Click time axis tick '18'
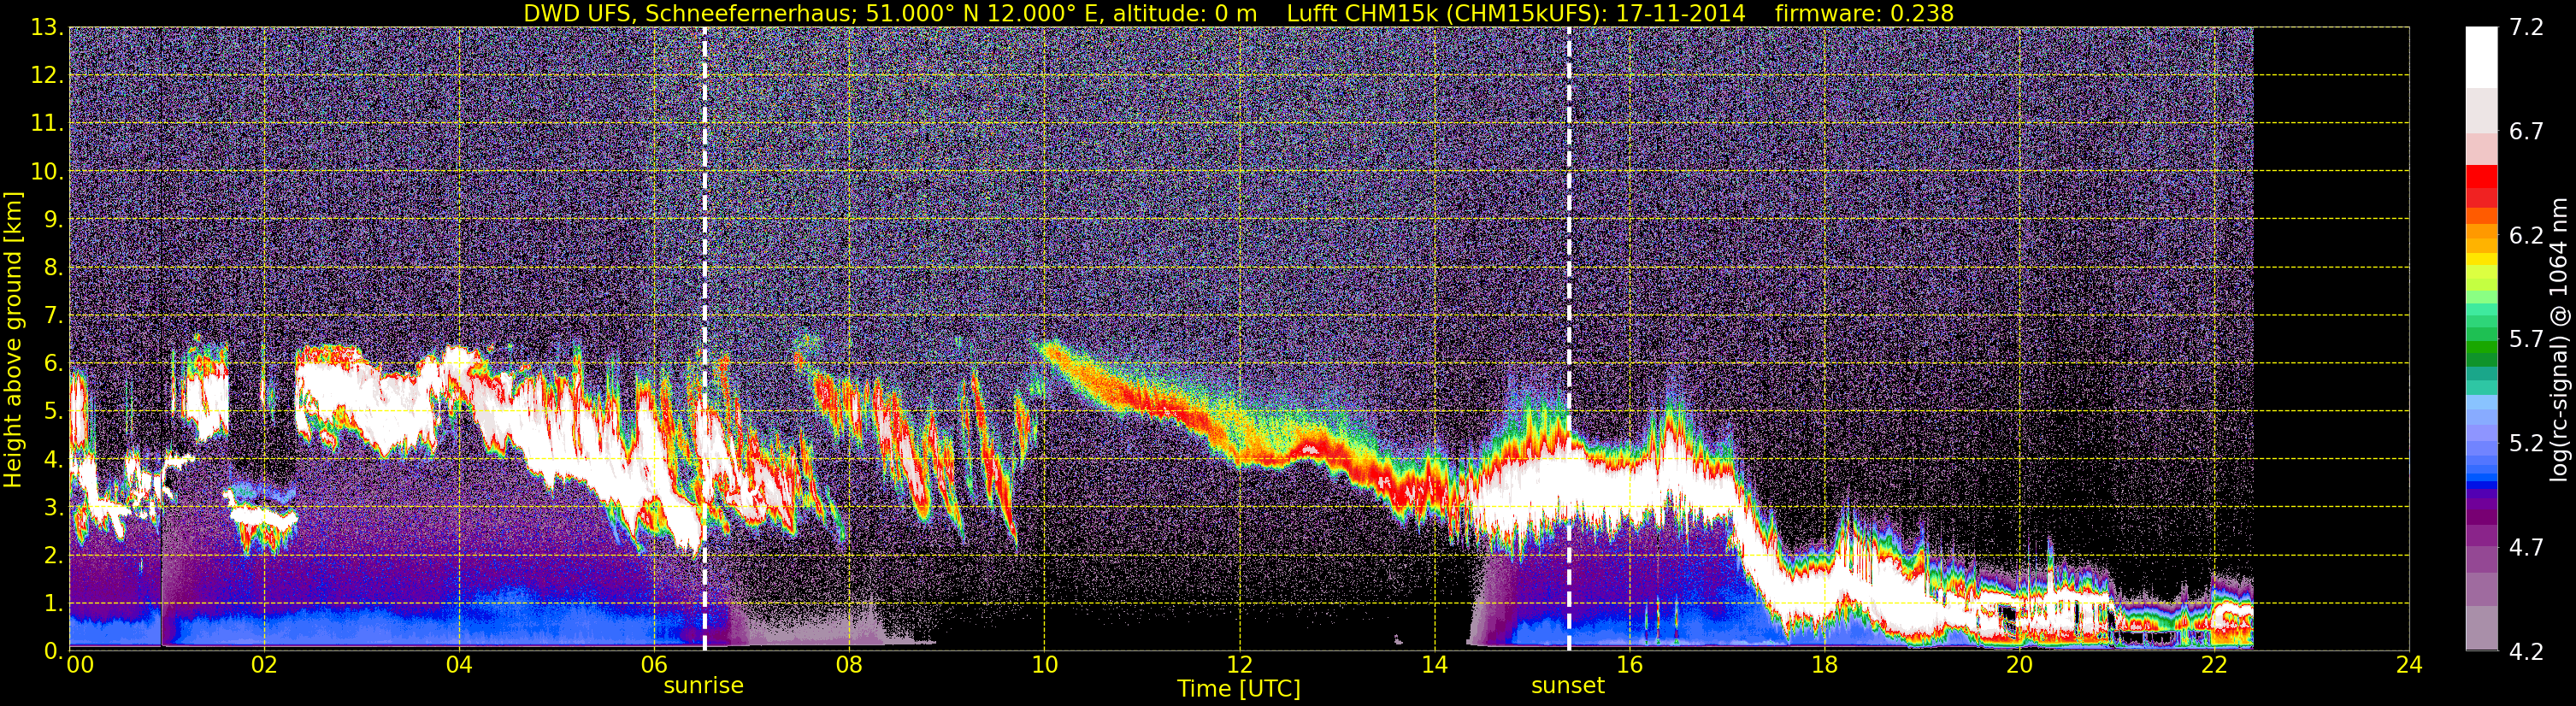 pyautogui.click(x=1824, y=666)
